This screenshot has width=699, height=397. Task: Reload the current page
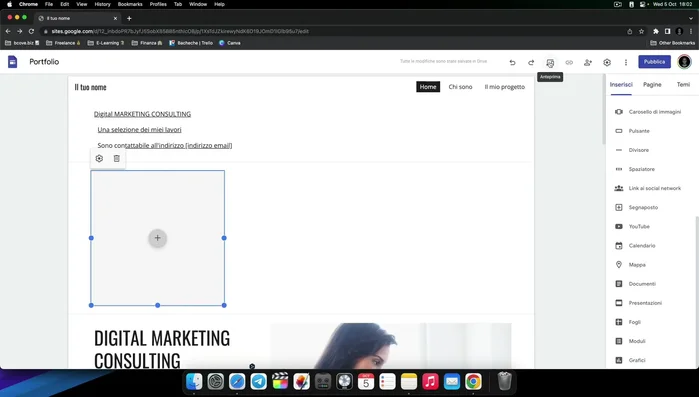click(x=31, y=31)
